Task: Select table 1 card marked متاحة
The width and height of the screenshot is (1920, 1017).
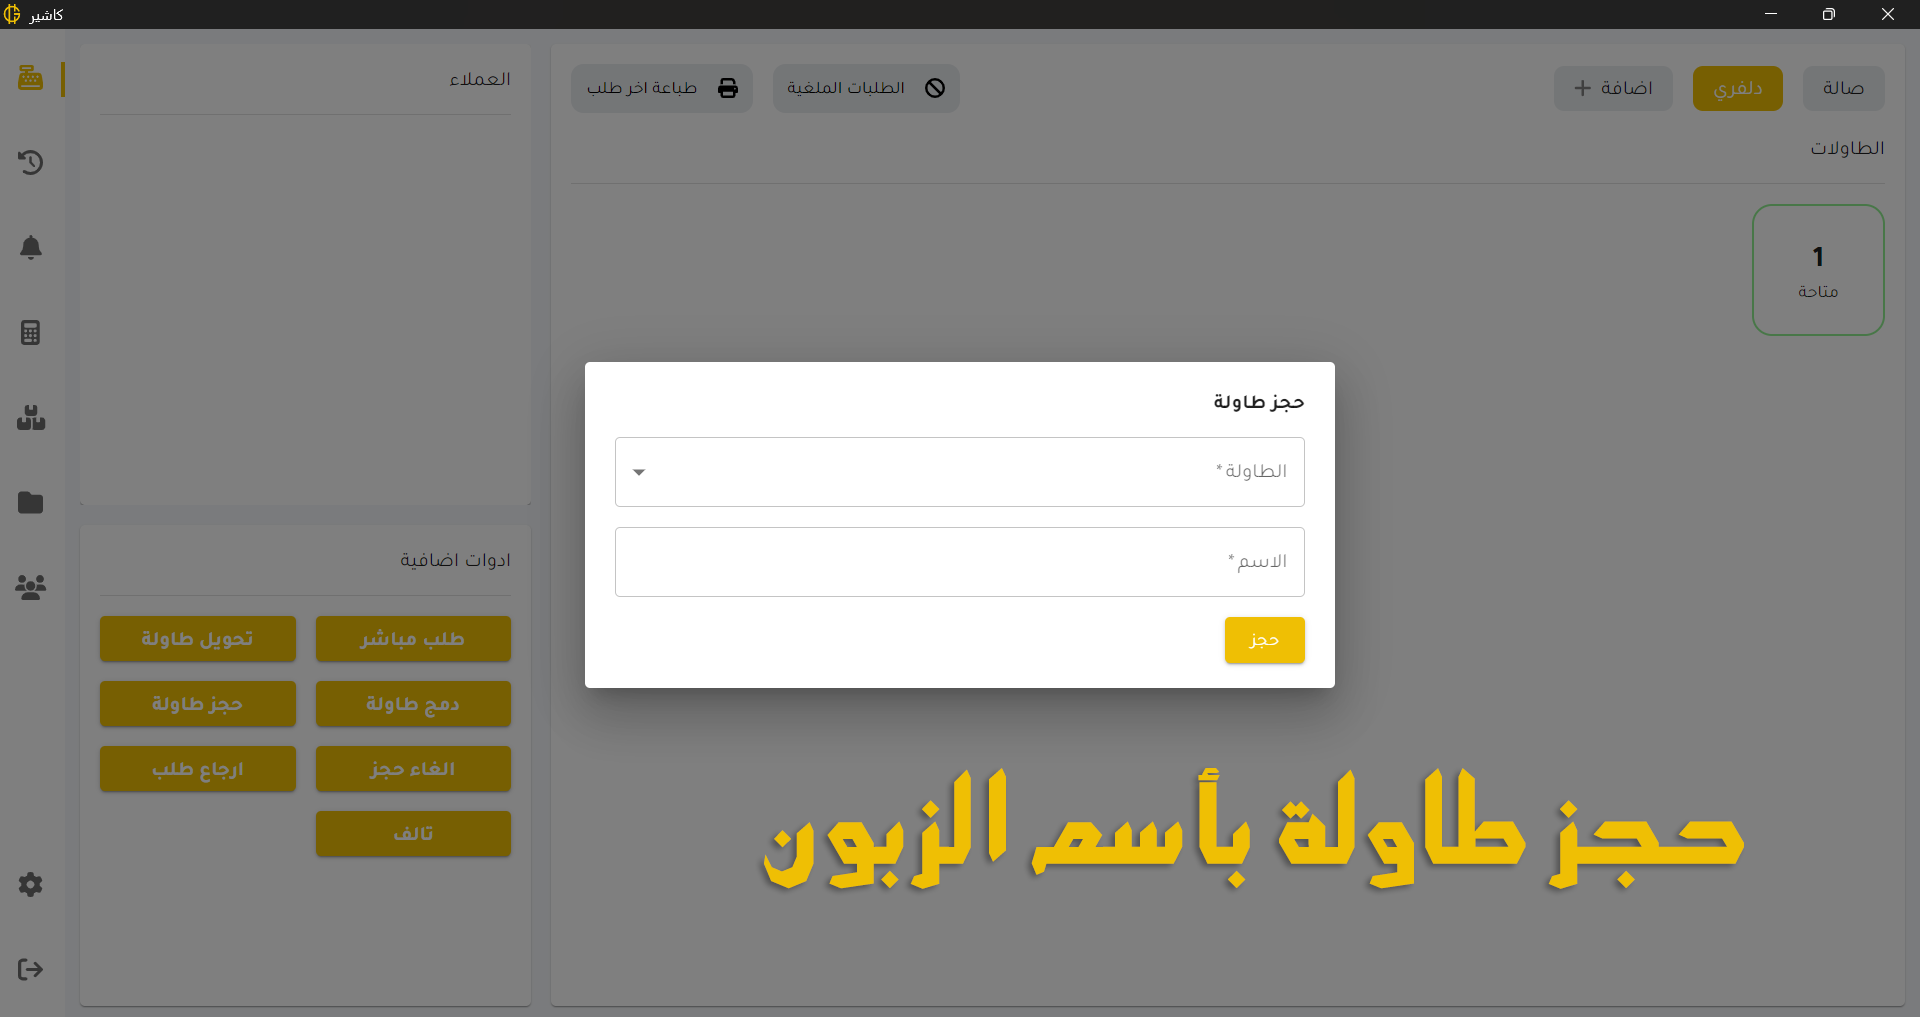Action: point(1818,270)
